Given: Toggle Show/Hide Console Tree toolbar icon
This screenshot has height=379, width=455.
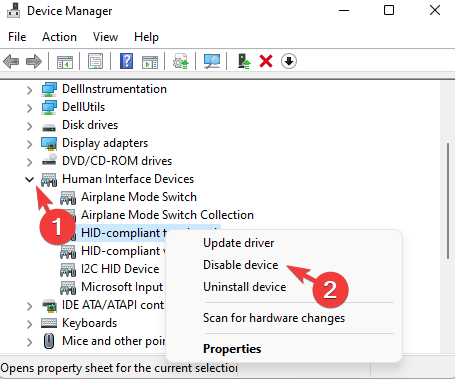Looking at the screenshot, I should click(65, 62).
